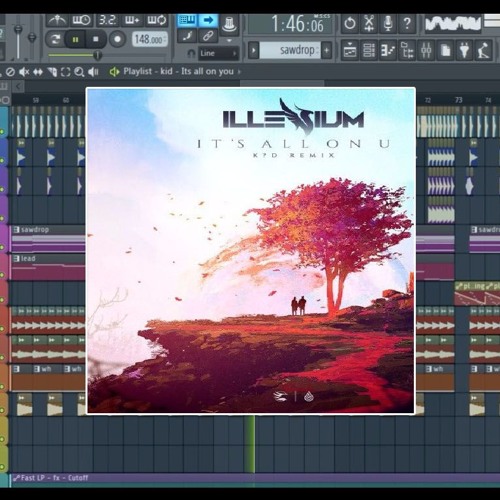500x500 pixels.
Task: Expand arrow after playlist title
Action: pos(239,72)
